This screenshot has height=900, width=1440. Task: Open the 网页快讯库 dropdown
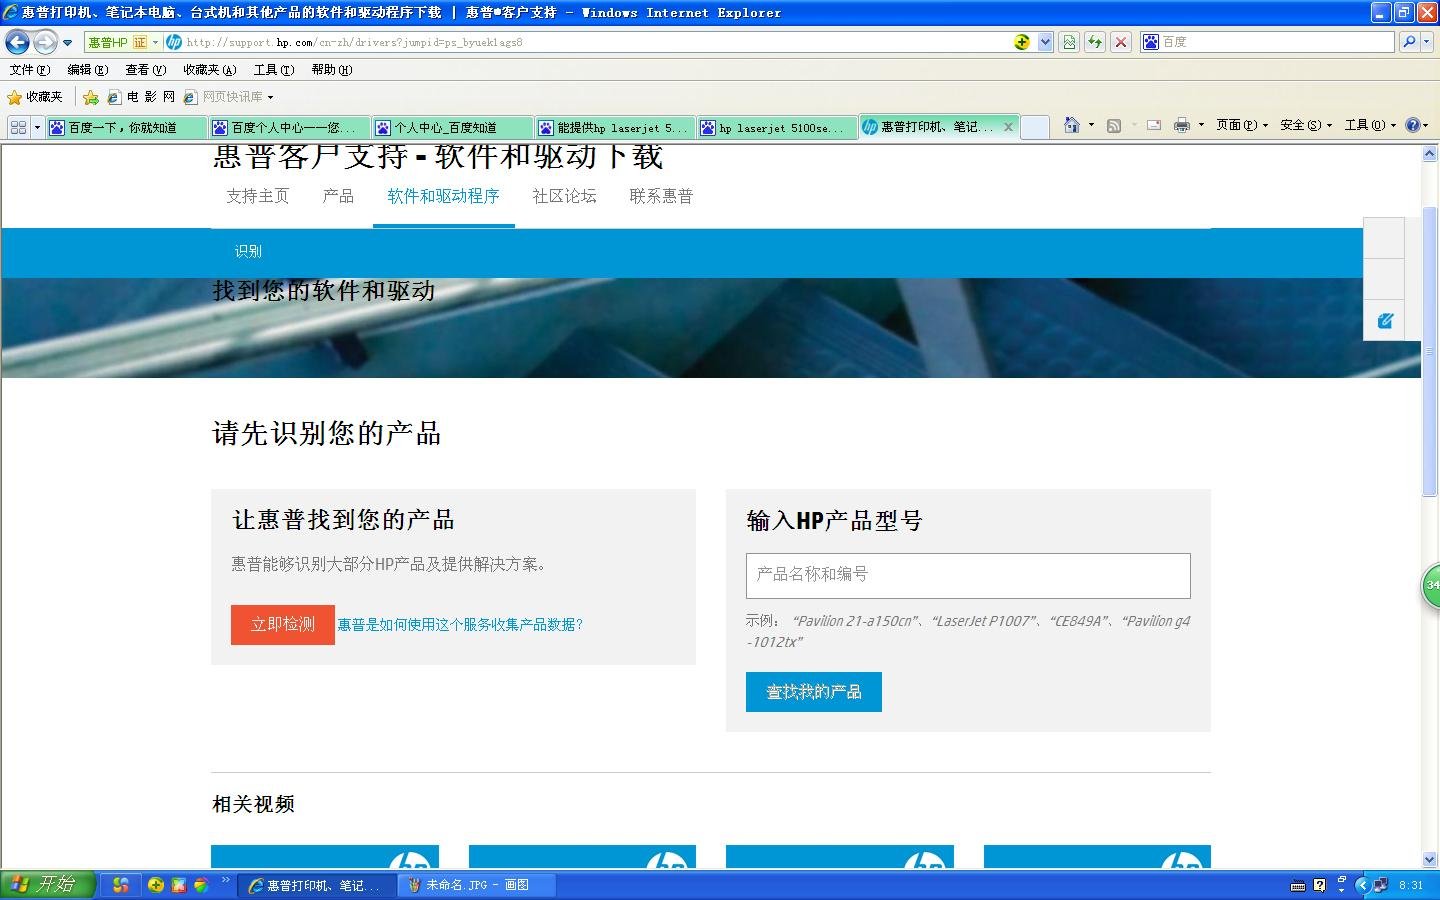[x=229, y=97]
